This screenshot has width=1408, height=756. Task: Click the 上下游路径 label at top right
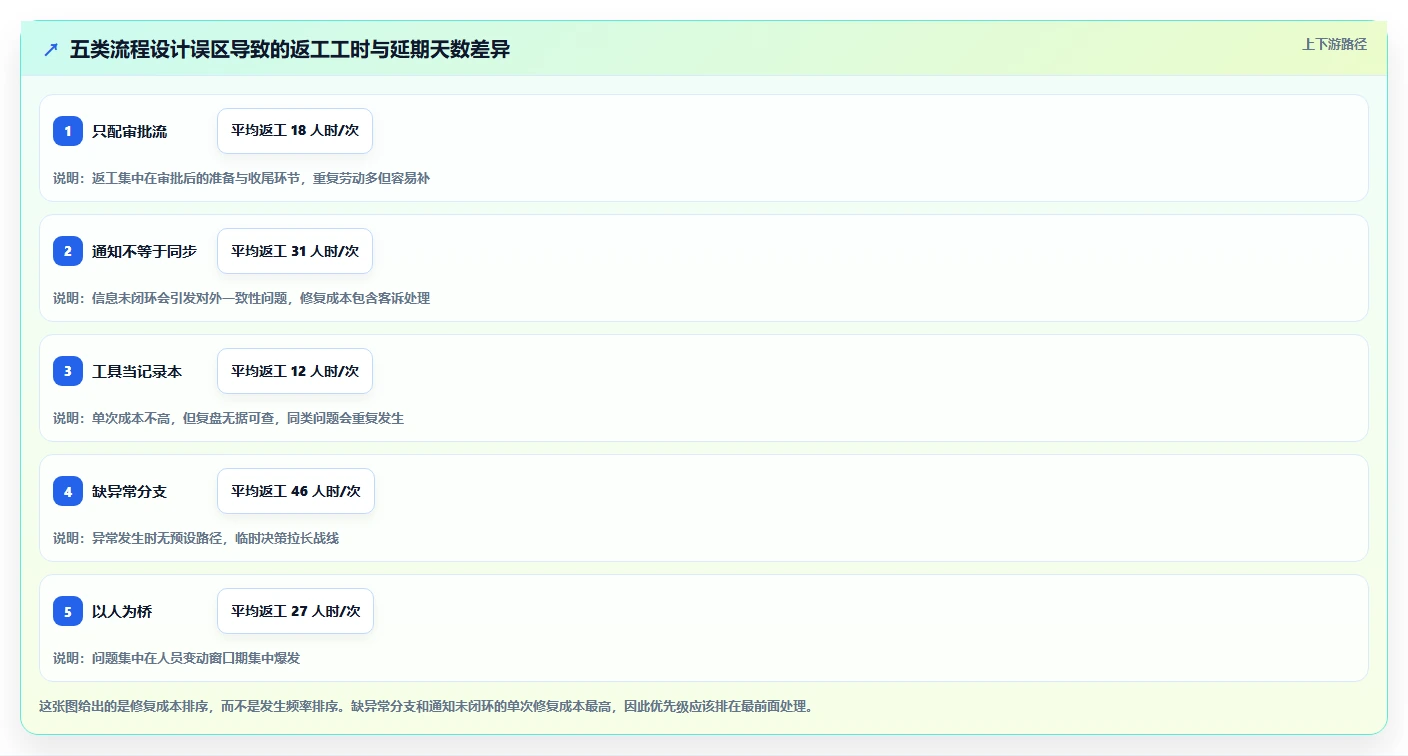click(x=1334, y=44)
